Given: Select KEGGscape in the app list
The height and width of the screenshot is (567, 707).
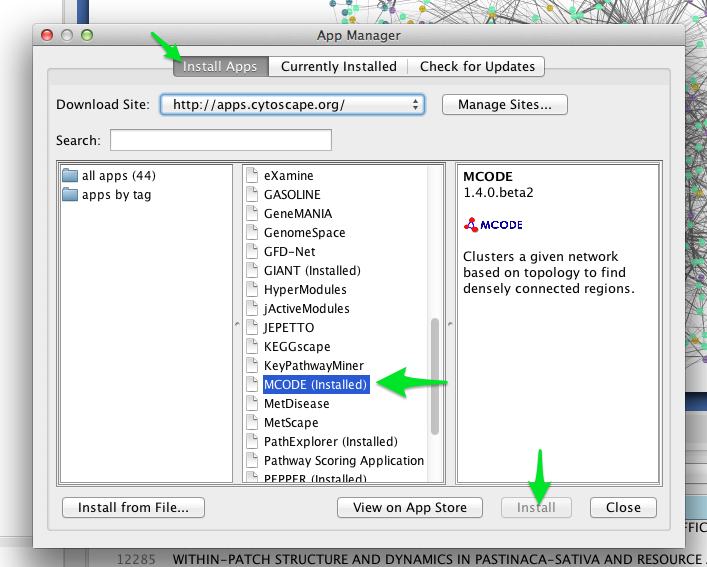Looking at the screenshot, I should pos(297,347).
